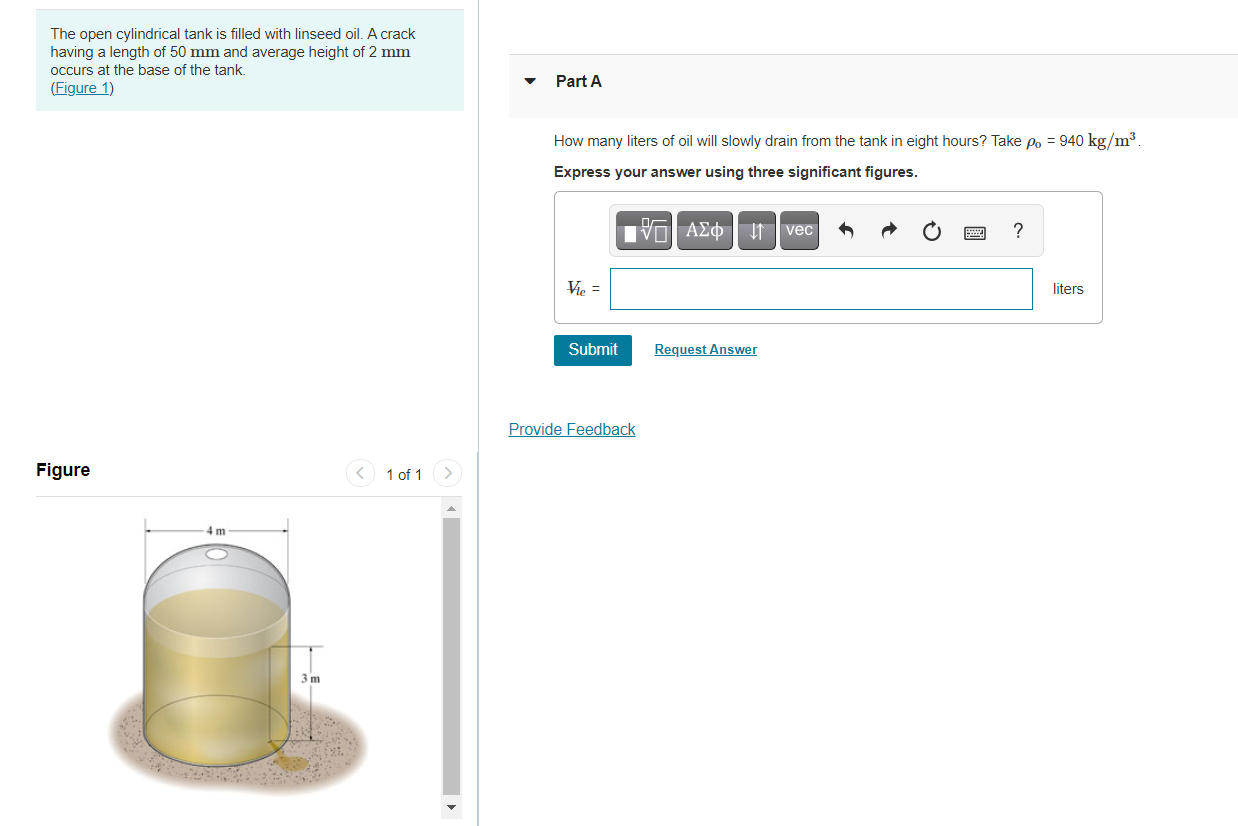Open the on-screen keyboard shortcuts icon
This screenshot has height=826, width=1238.
(974, 230)
